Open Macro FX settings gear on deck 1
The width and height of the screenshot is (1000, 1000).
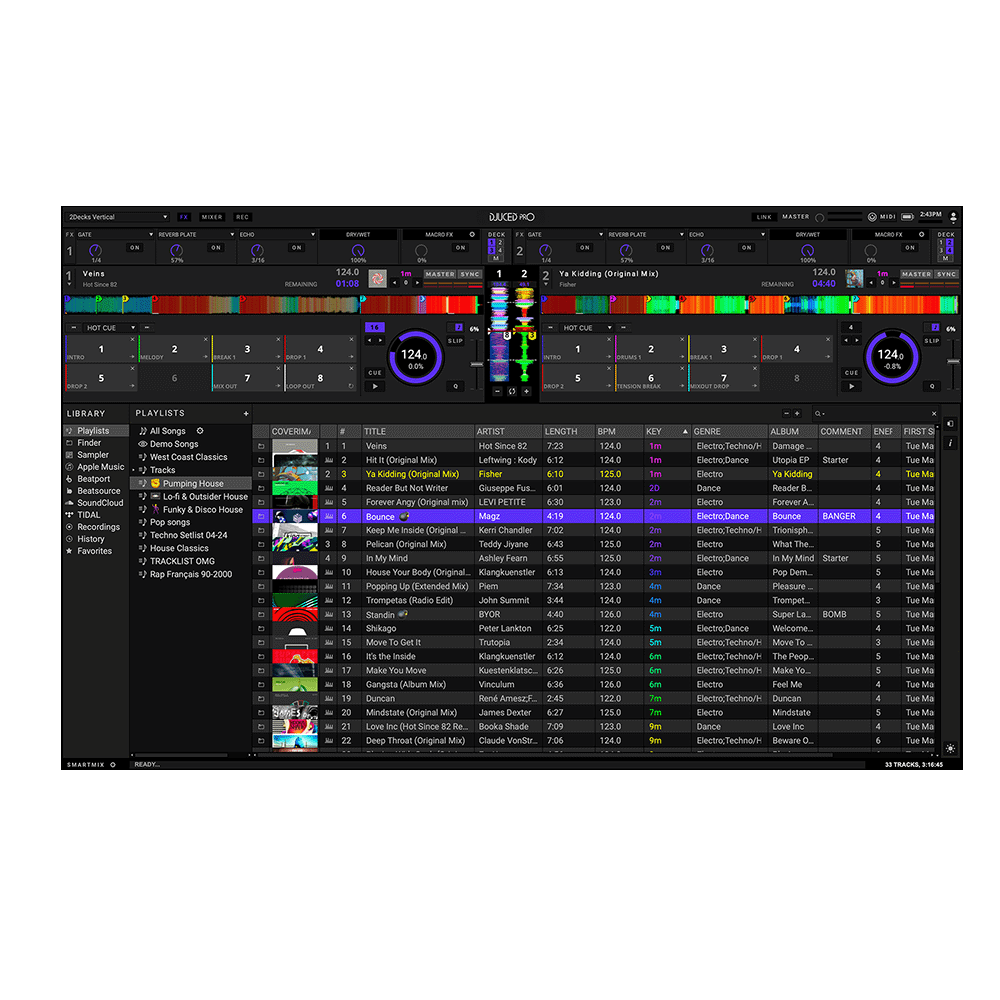point(472,235)
